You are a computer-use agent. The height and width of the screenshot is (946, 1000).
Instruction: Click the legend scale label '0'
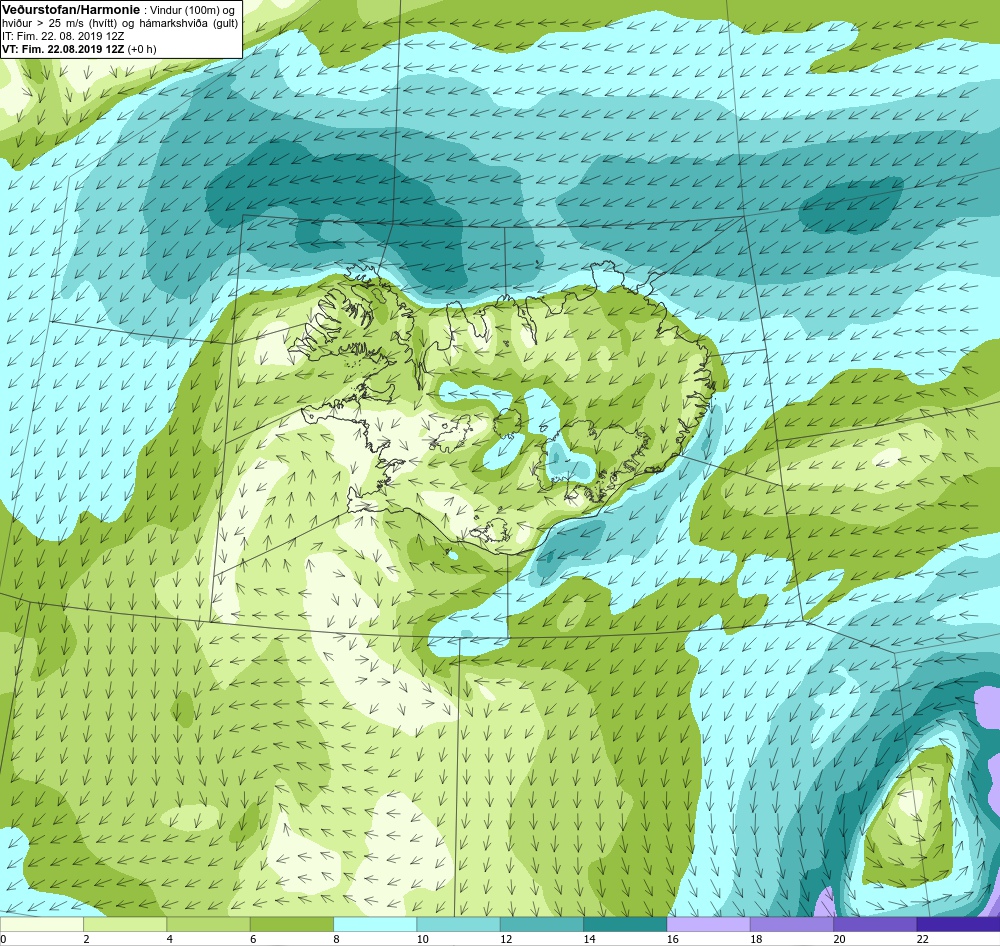(3, 938)
